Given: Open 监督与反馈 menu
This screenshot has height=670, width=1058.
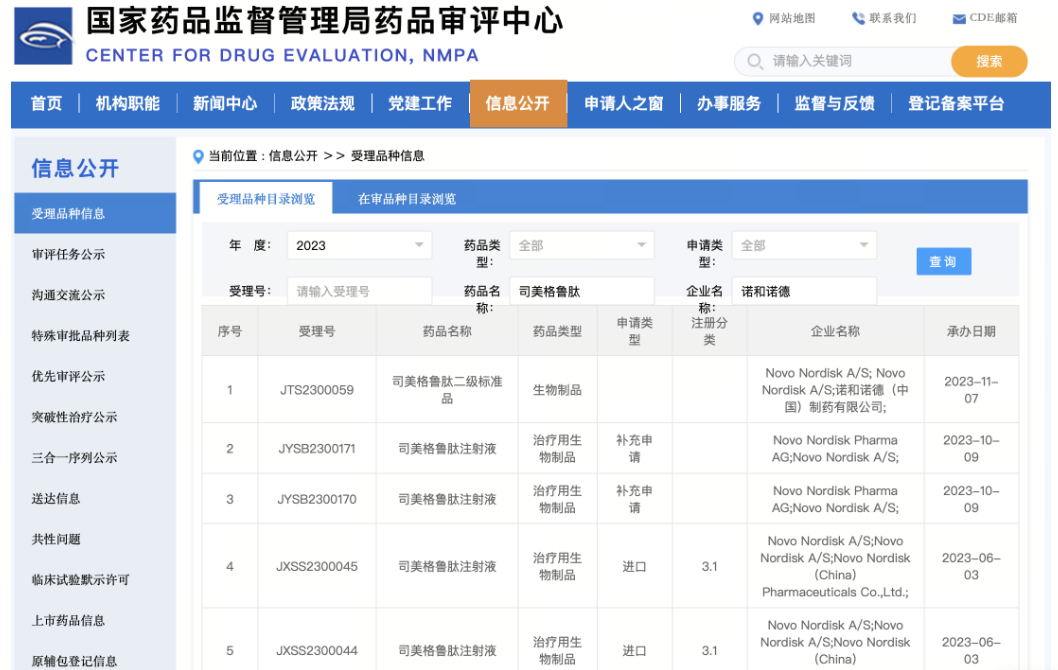Looking at the screenshot, I should pos(834,103).
